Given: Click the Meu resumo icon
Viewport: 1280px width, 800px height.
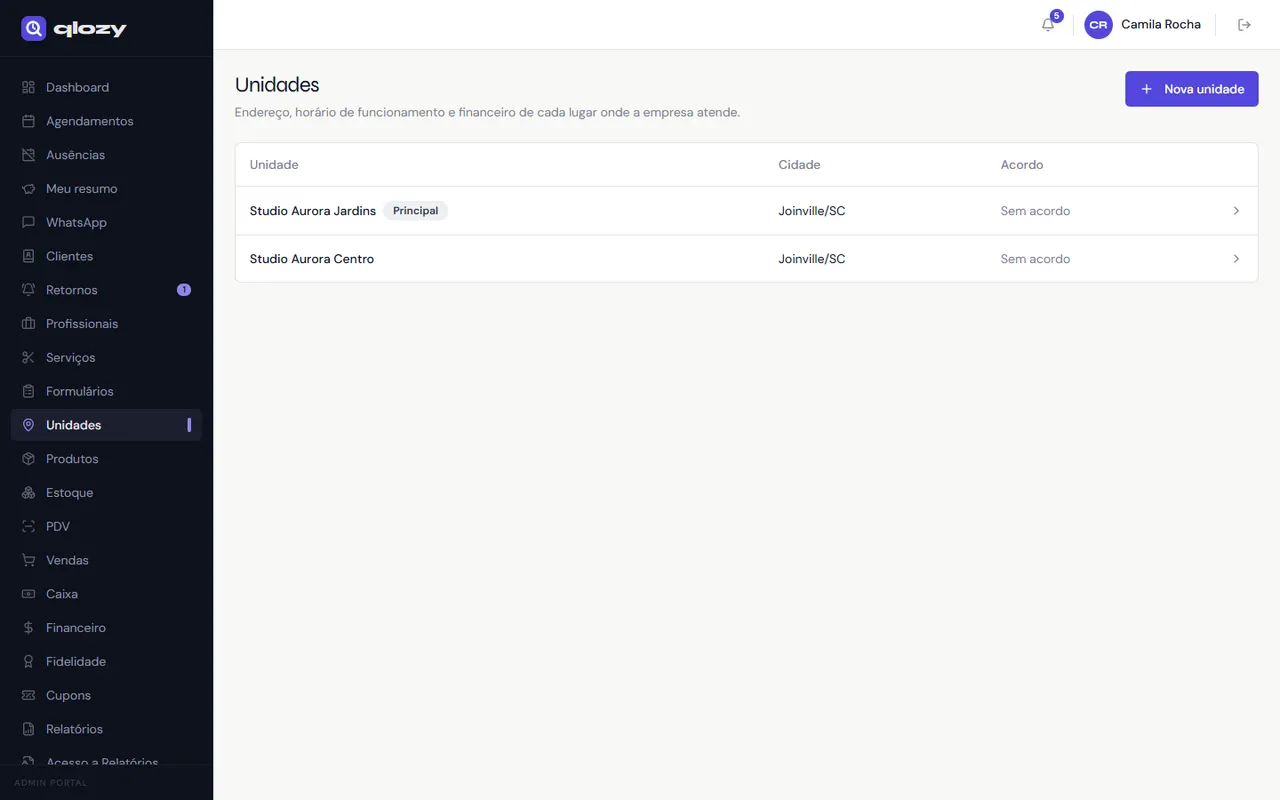Looking at the screenshot, I should coord(28,189).
